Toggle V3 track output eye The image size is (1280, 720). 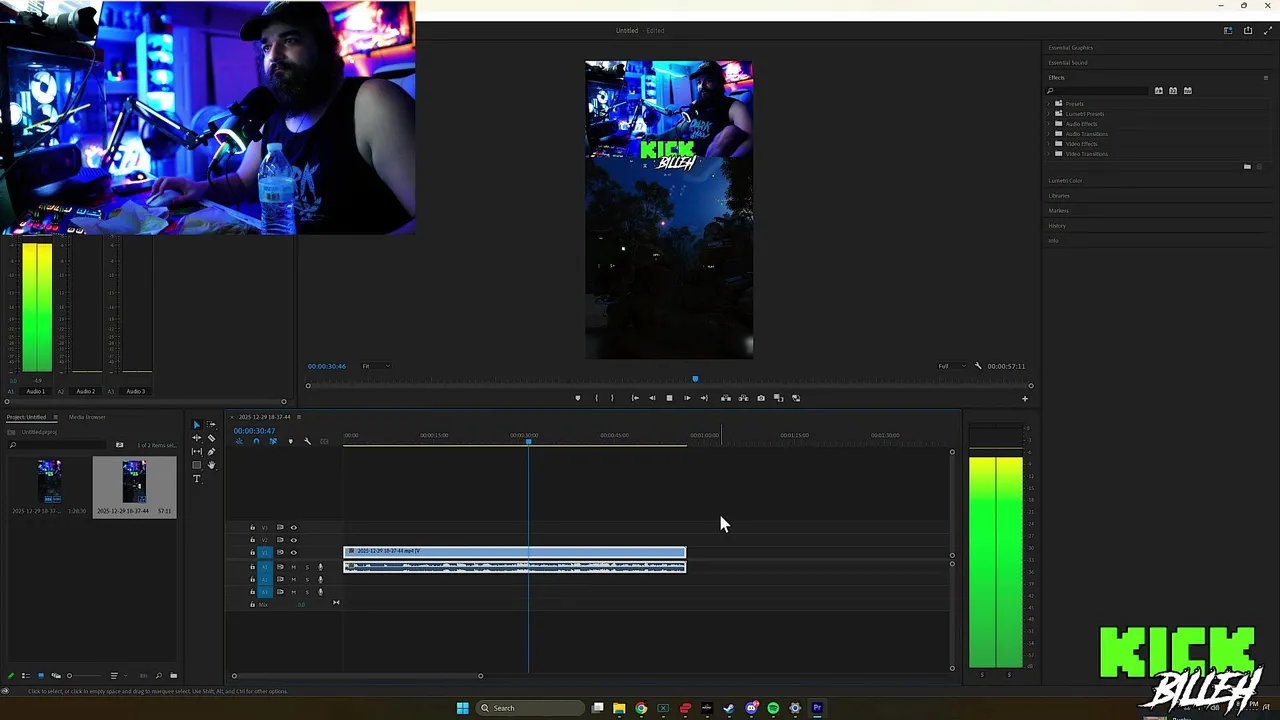pyautogui.click(x=294, y=528)
